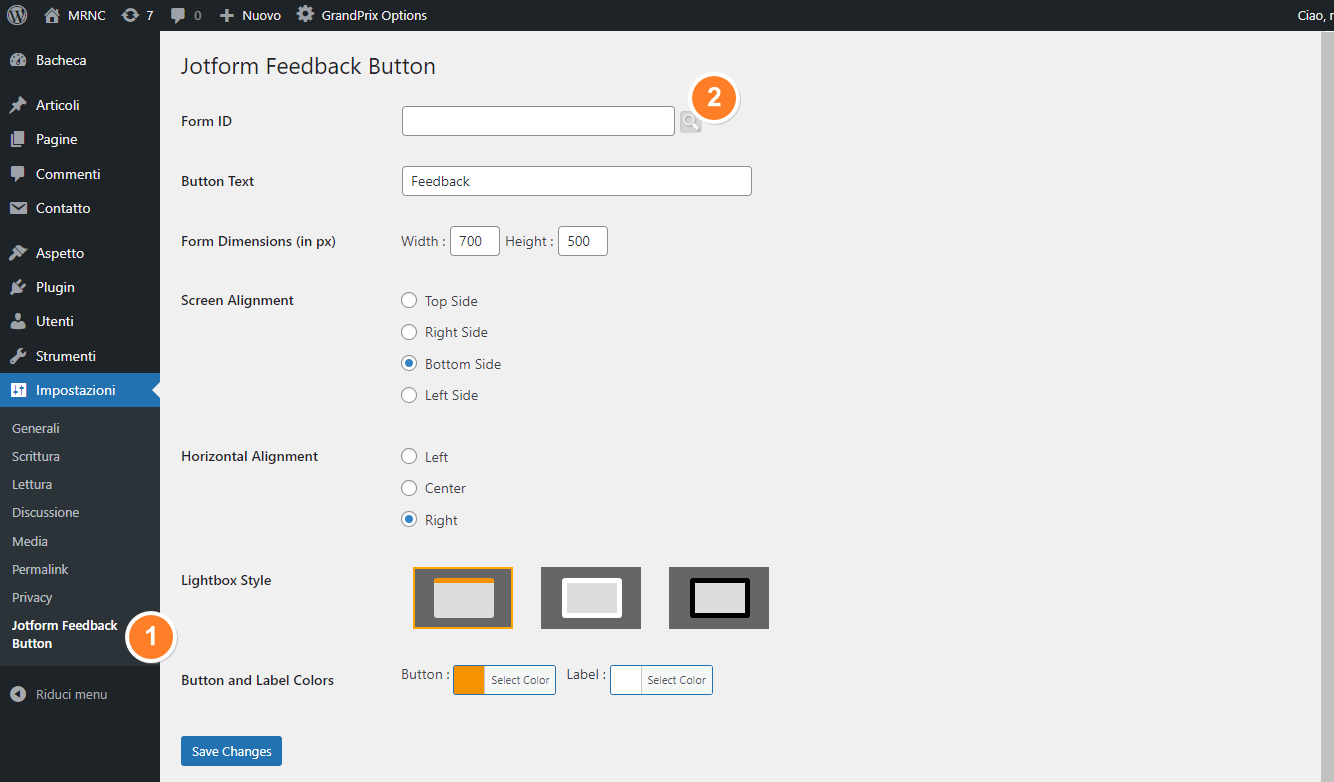Click the Bacheca dashboard icon
The height and width of the screenshot is (782, 1334).
point(18,60)
